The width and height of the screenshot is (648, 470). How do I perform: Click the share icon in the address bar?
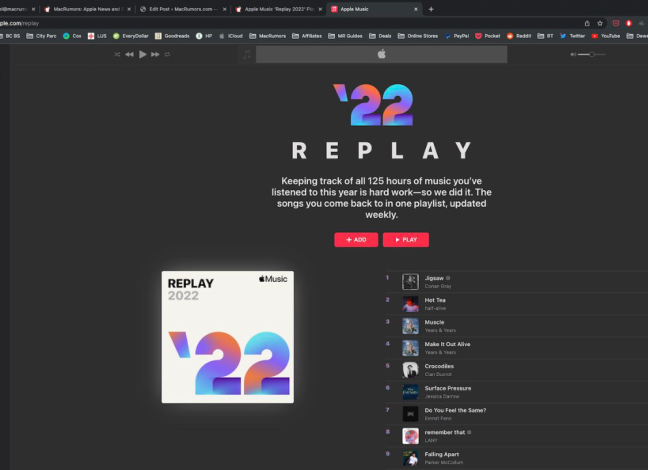click(587, 24)
